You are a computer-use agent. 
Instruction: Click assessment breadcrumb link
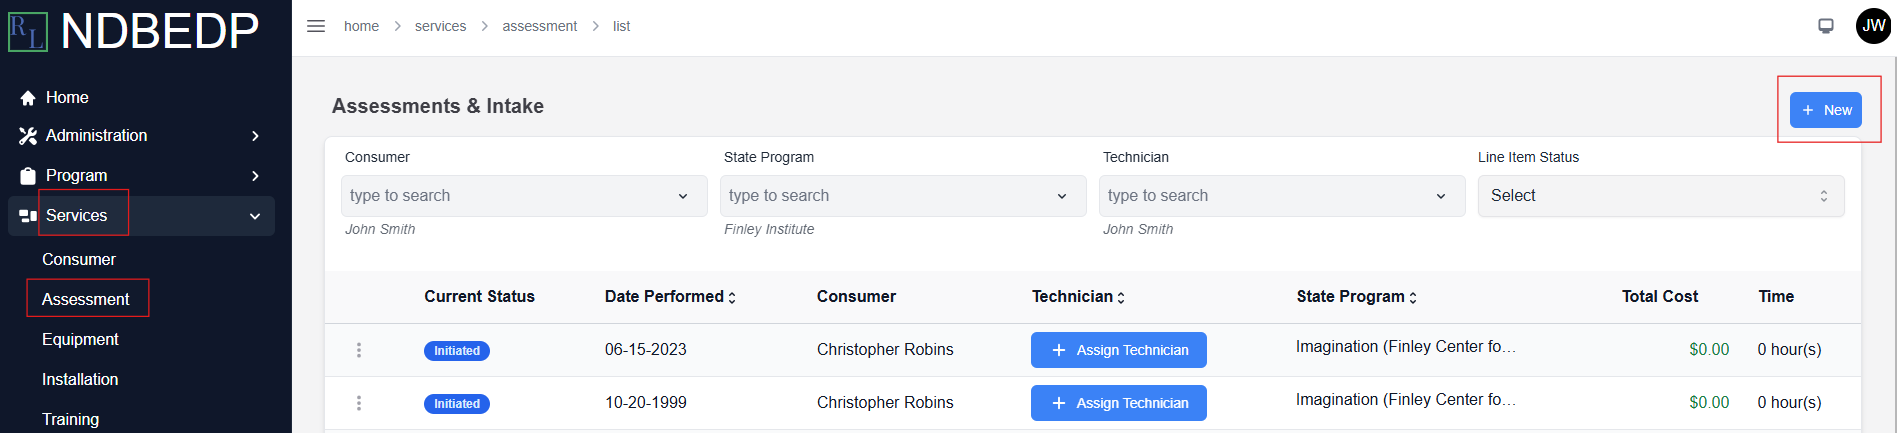(540, 26)
